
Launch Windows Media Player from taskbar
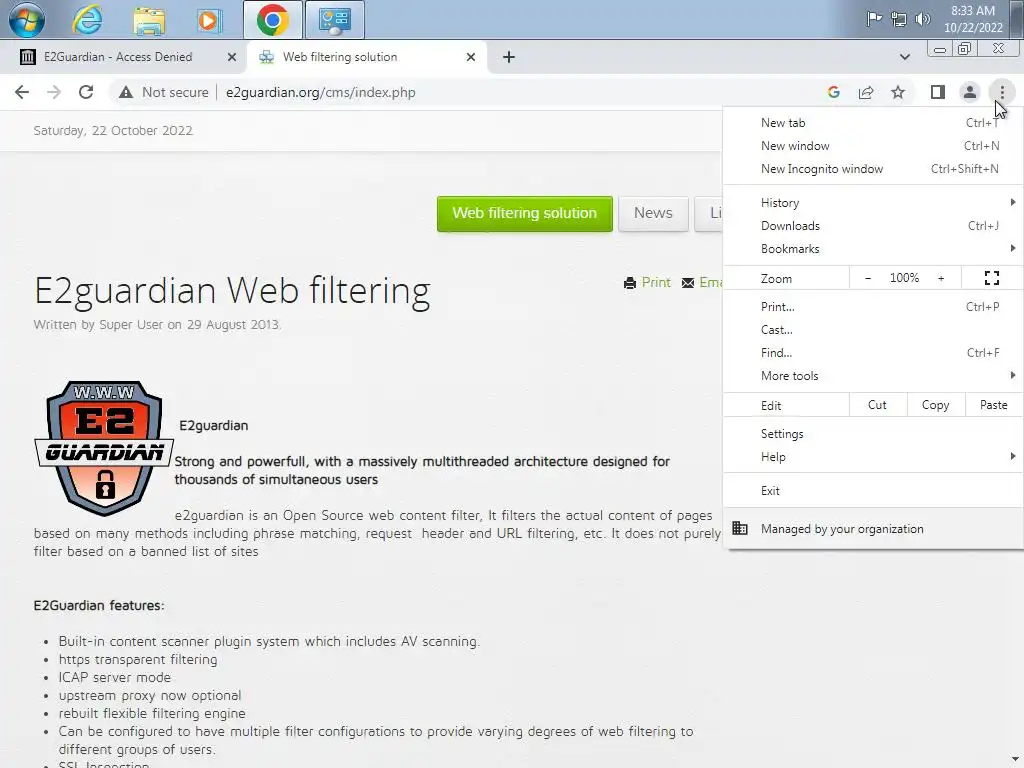tap(209, 20)
